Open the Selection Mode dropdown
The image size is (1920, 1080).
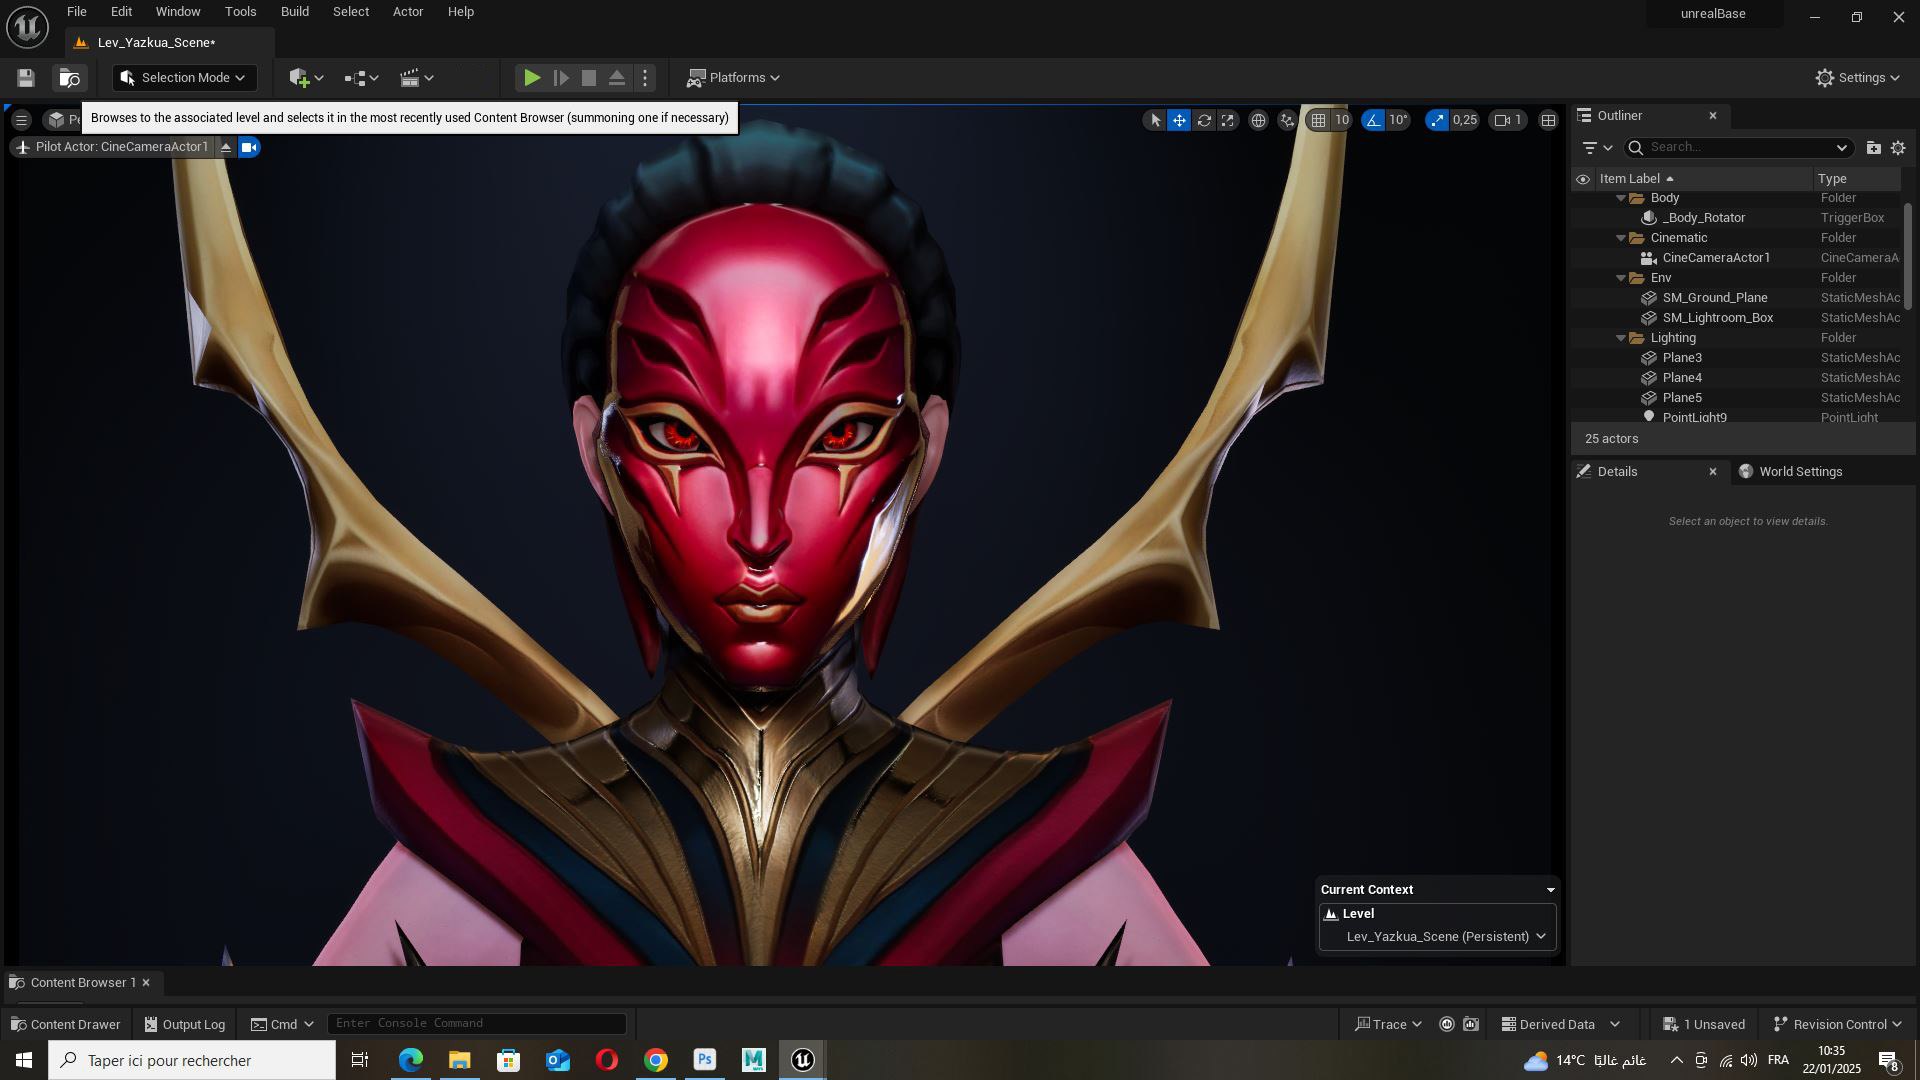click(x=184, y=78)
